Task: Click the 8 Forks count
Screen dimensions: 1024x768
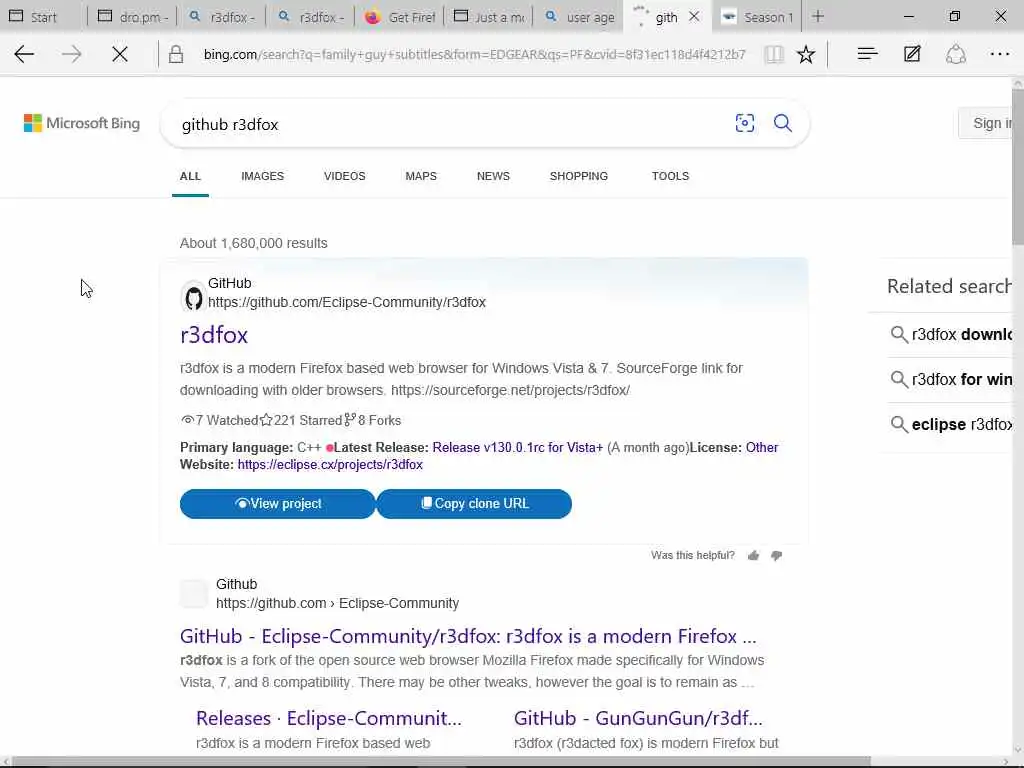Action: [x=373, y=421]
